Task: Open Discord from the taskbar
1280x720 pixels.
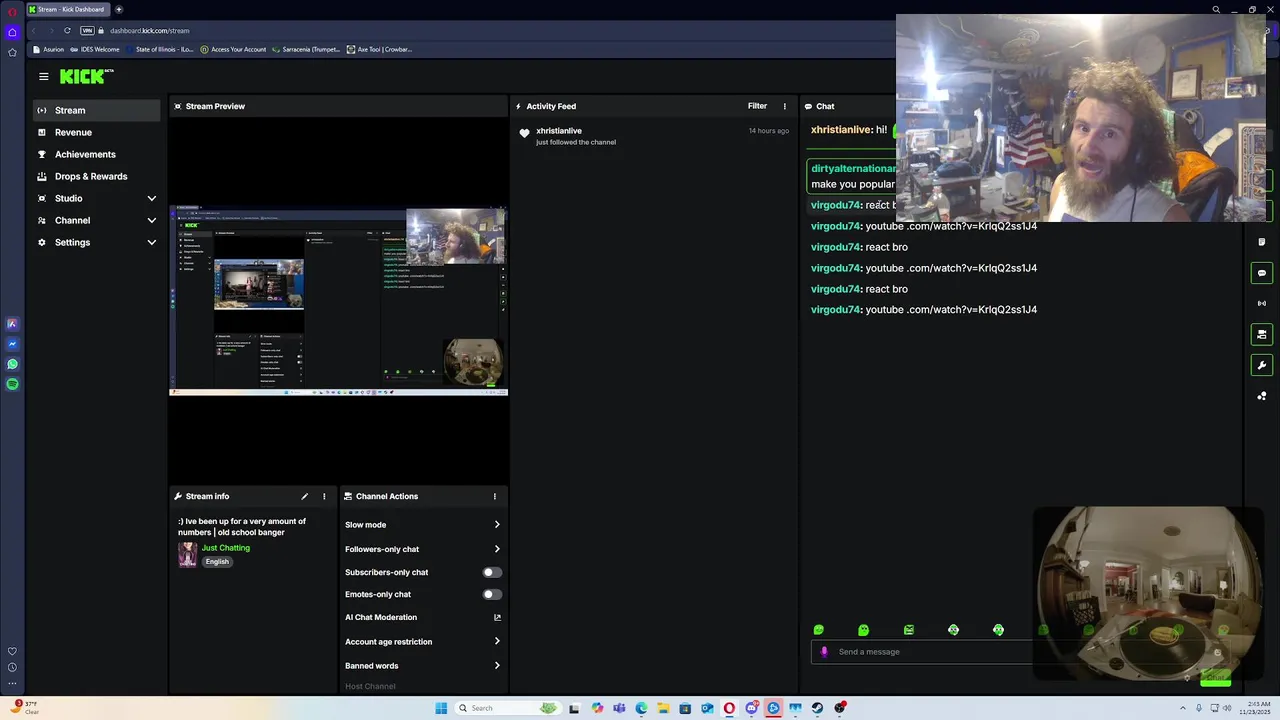Action: coord(751,708)
